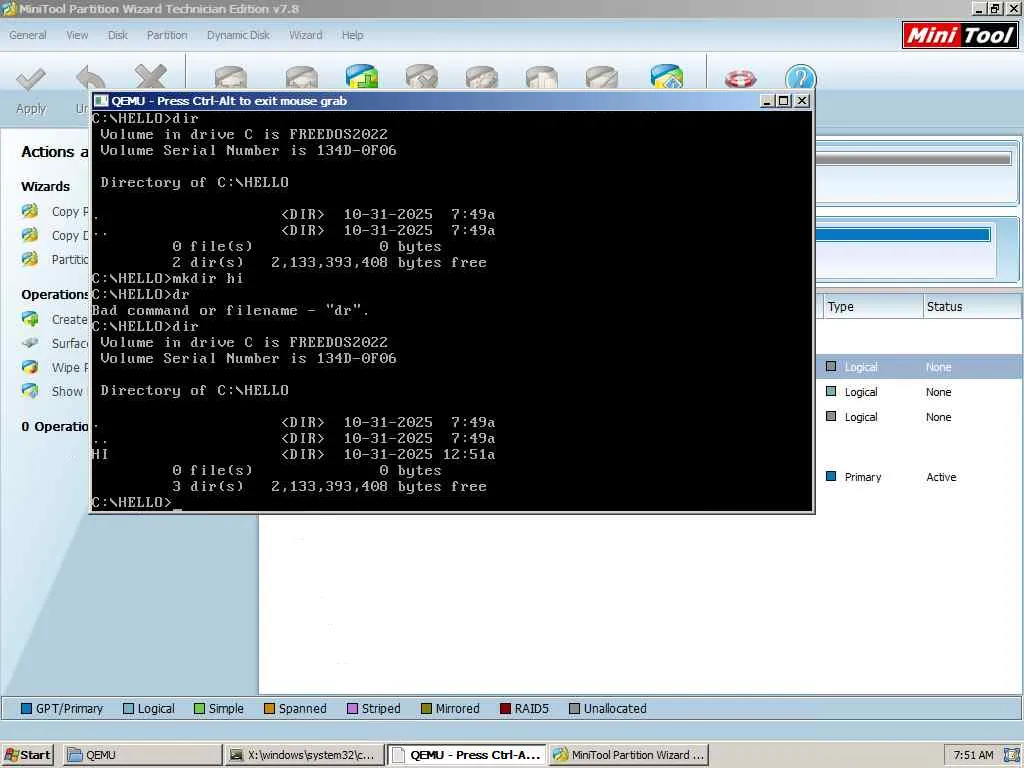Open the View menu
Image resolution: width=1024 pixels, height=768 pixels.
click(x=77, y=35)
